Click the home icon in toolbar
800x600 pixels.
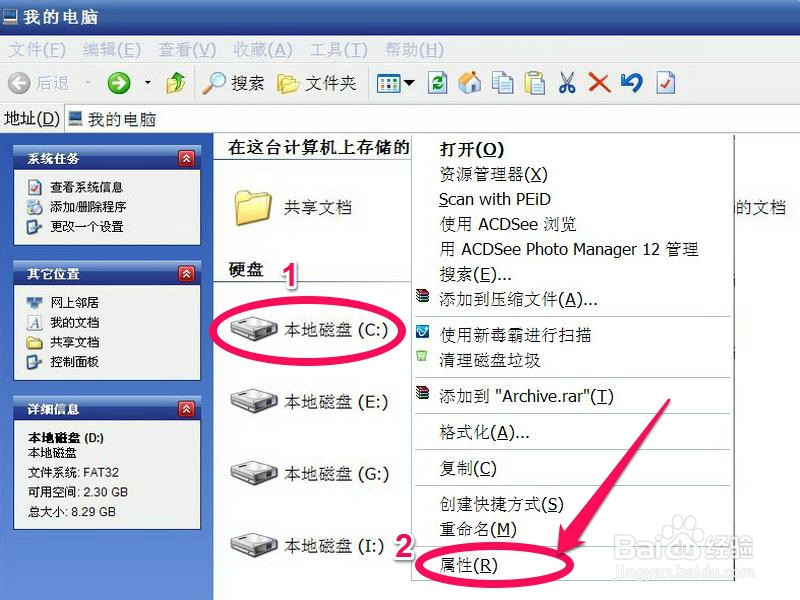coord(470,83)
